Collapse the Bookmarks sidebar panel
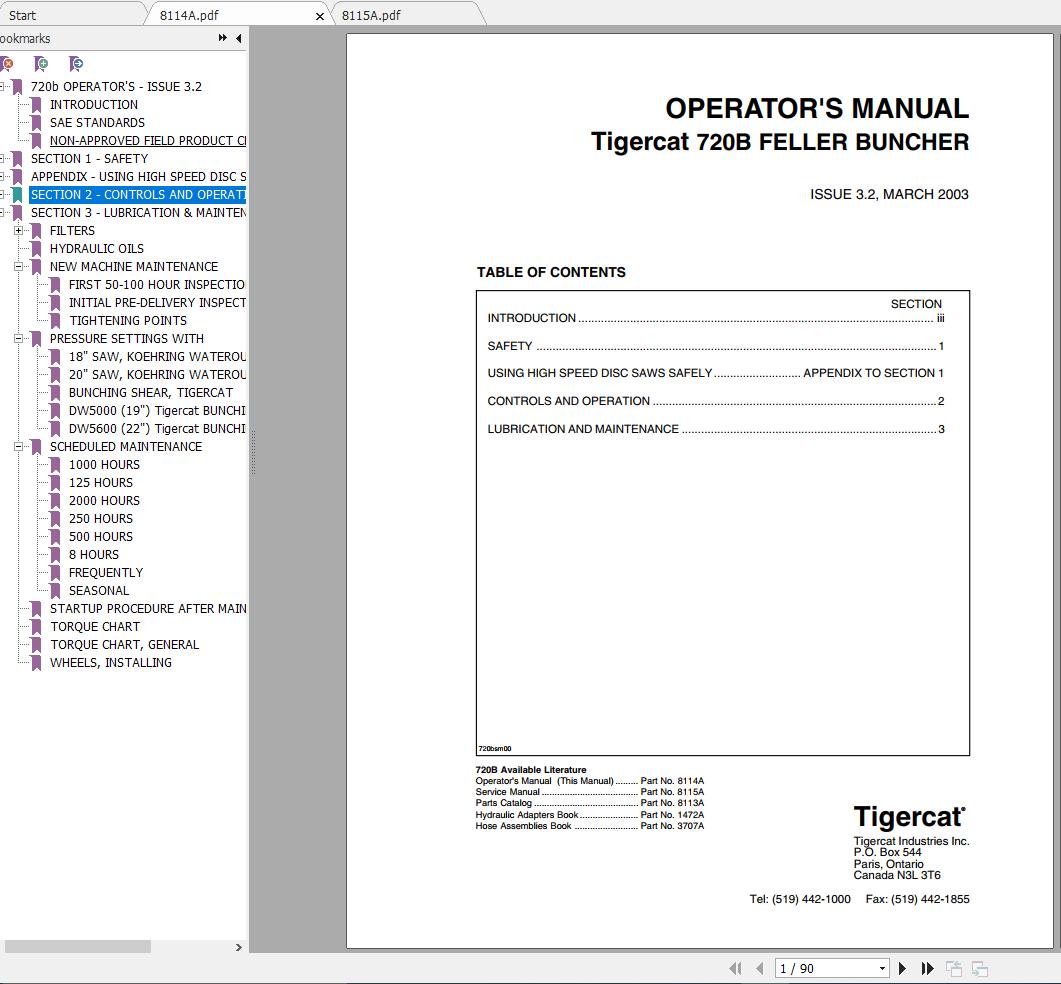 [238, 38]
